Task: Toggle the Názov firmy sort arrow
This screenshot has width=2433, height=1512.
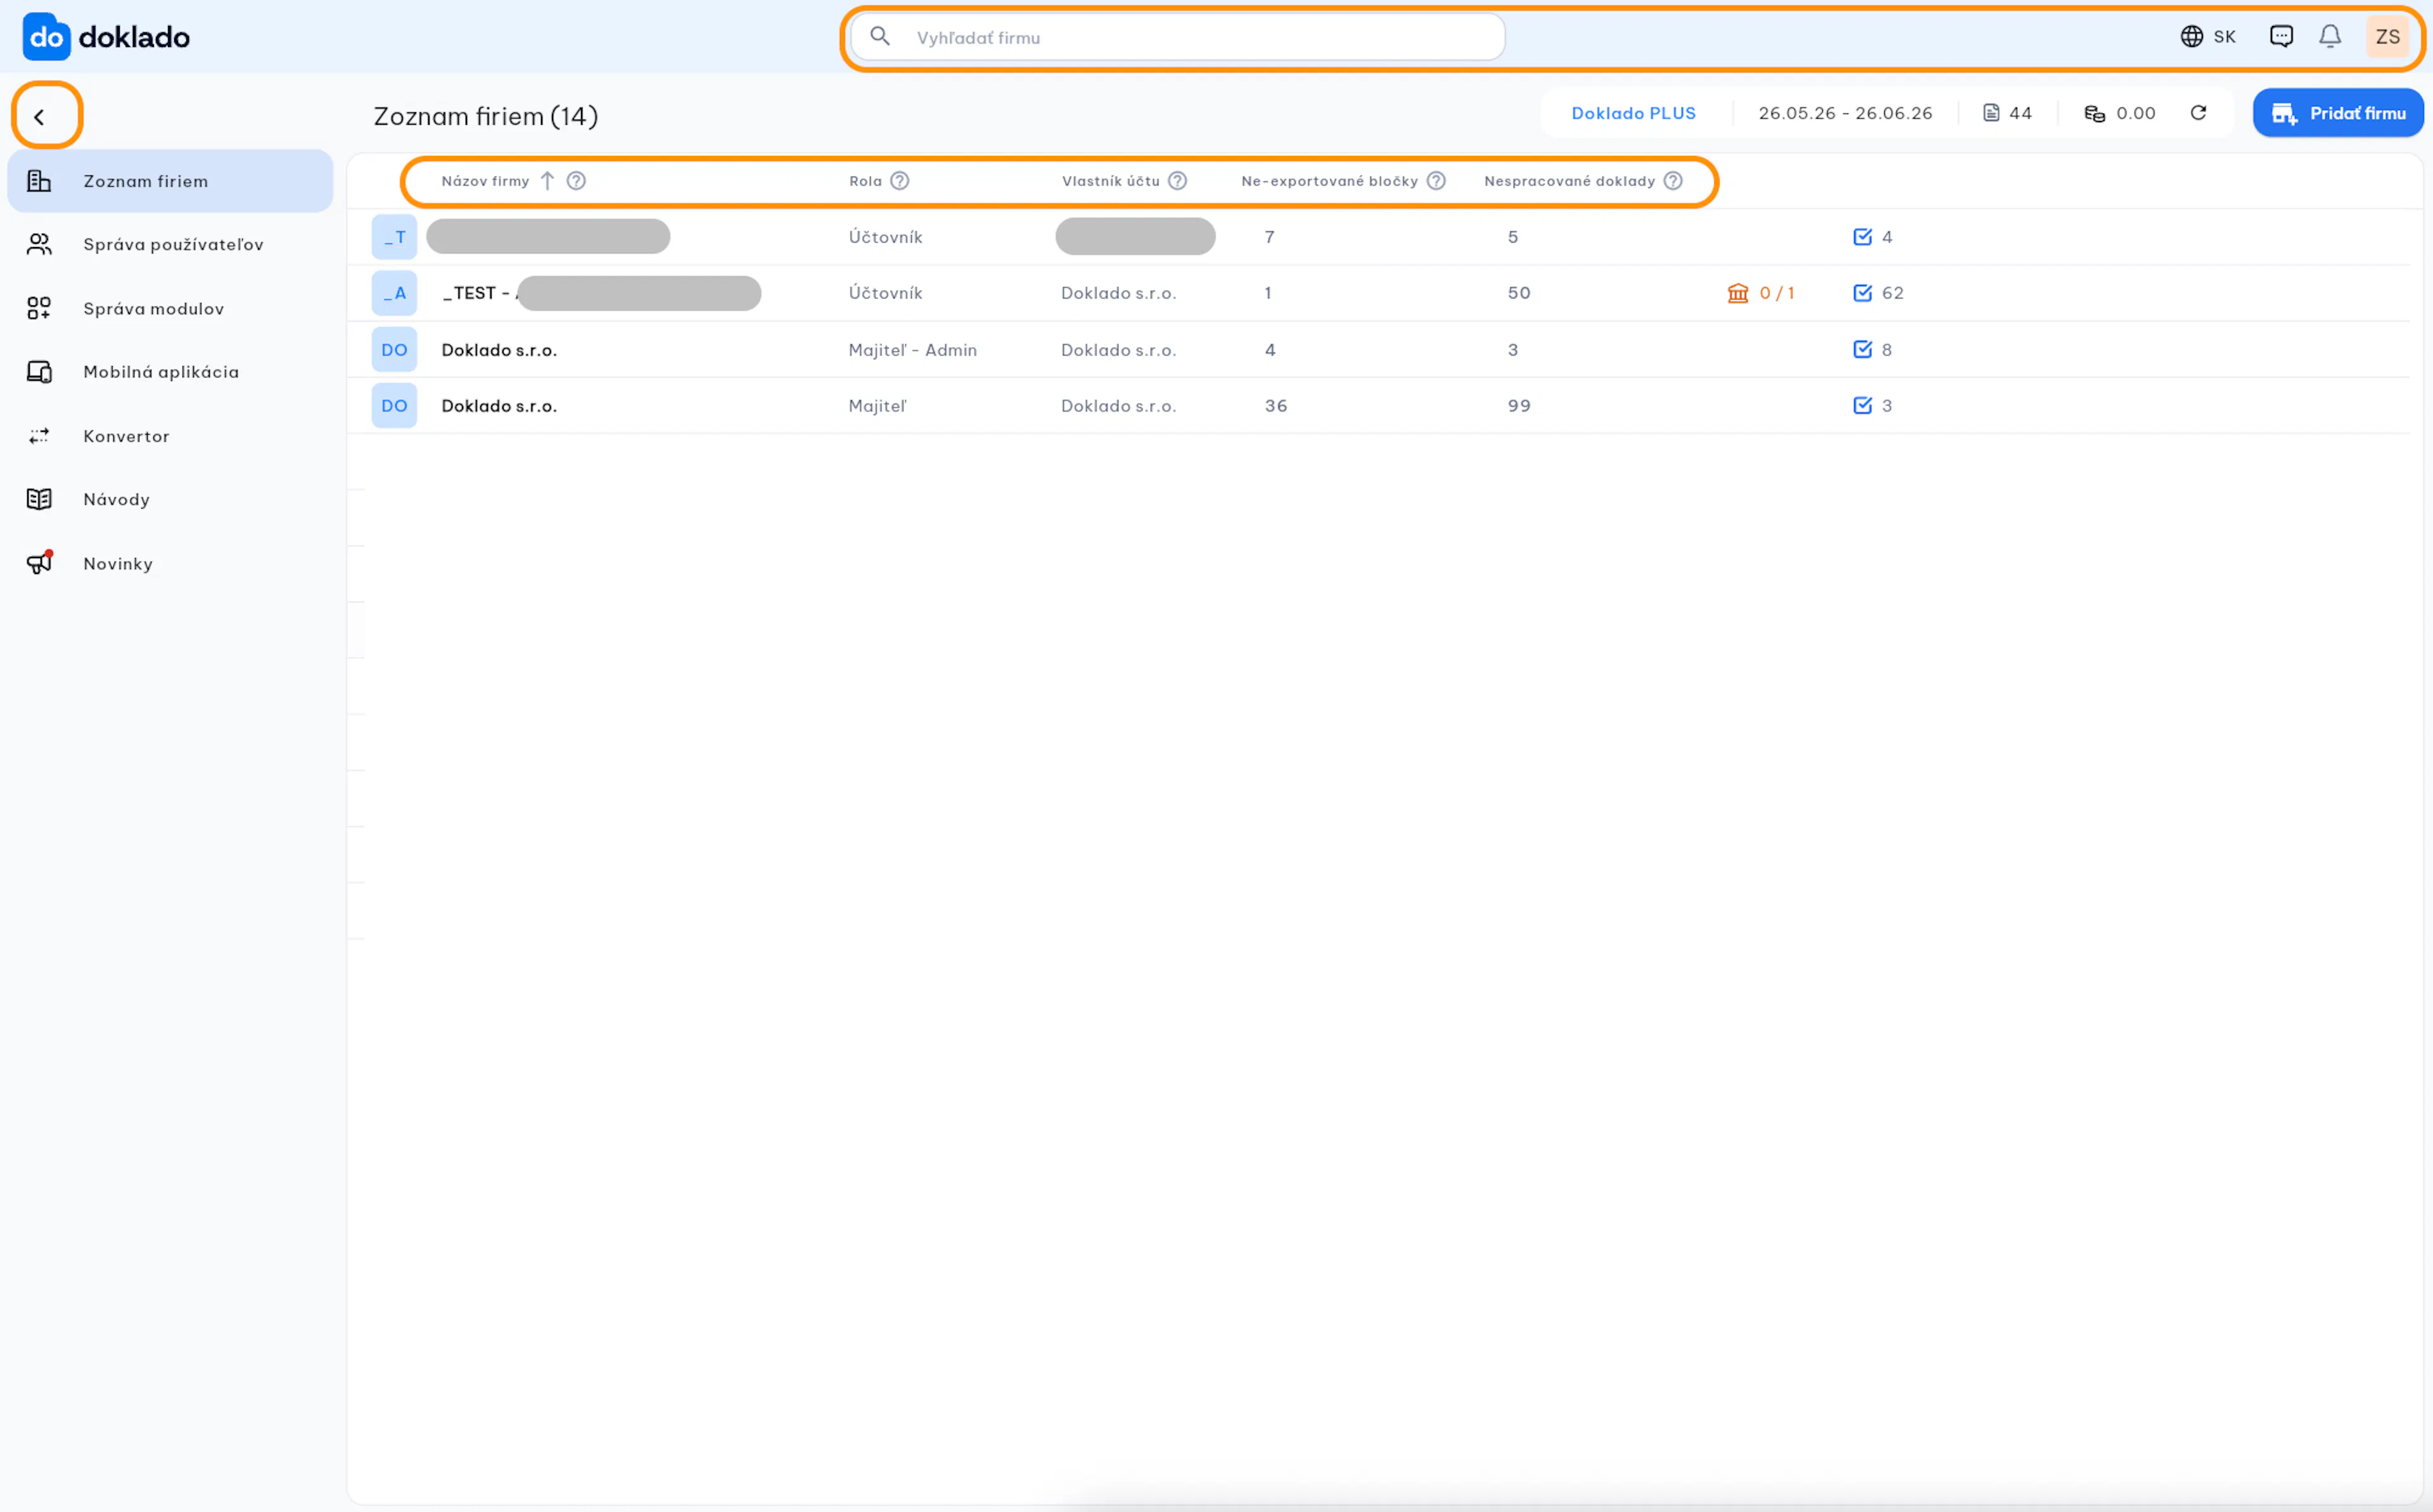Action: (x=547, y=181)
